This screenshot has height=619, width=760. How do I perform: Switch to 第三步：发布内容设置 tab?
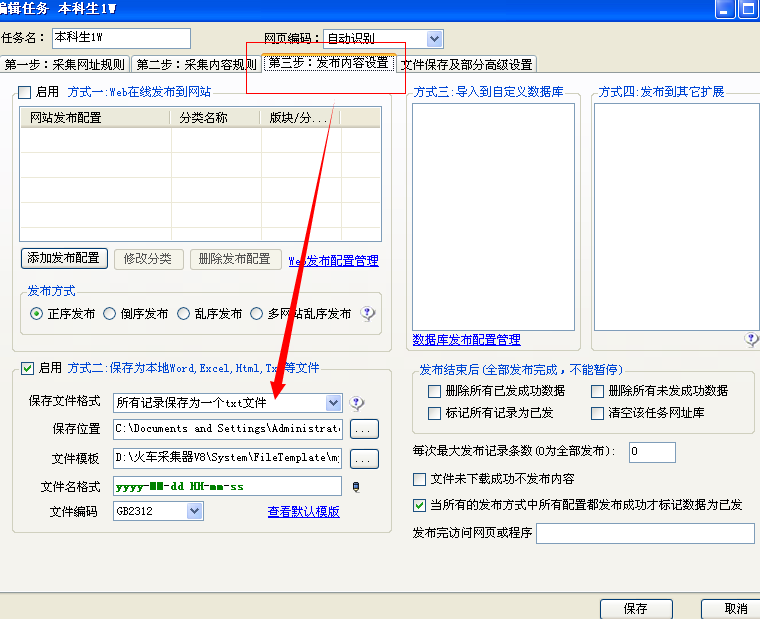329,63
